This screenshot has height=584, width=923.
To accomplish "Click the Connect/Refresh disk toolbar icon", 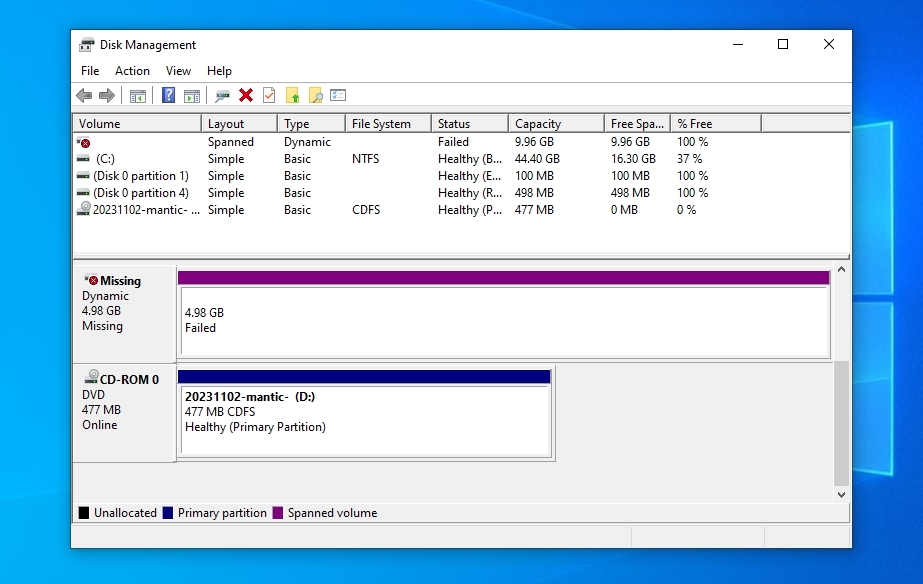I will [x=222, y=96].
